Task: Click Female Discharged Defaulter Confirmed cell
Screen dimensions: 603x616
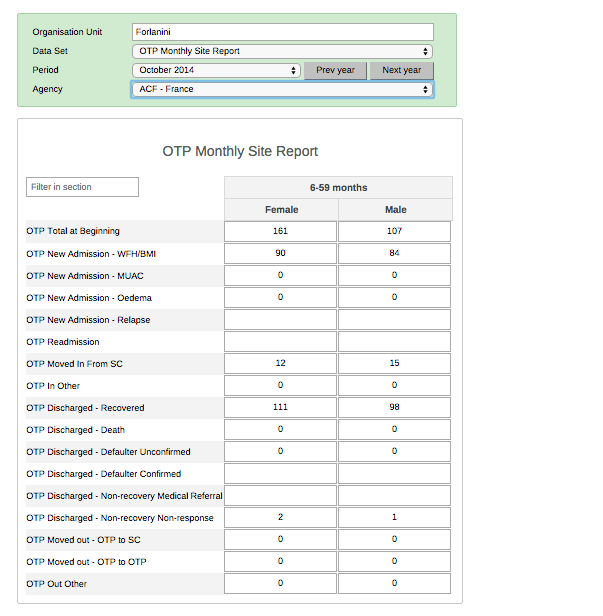Action: coord(281,474)
